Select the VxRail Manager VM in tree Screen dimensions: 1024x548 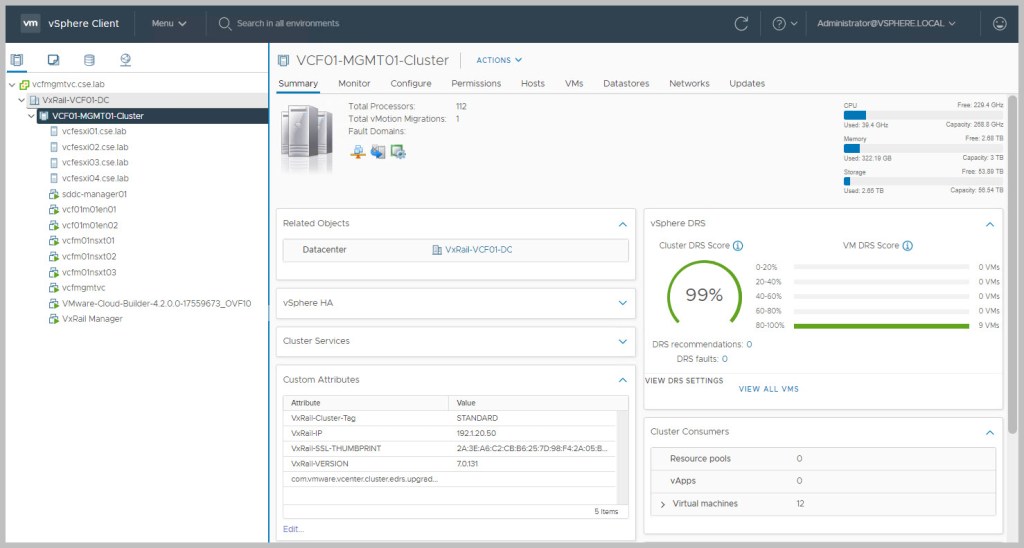click(91, 319)
